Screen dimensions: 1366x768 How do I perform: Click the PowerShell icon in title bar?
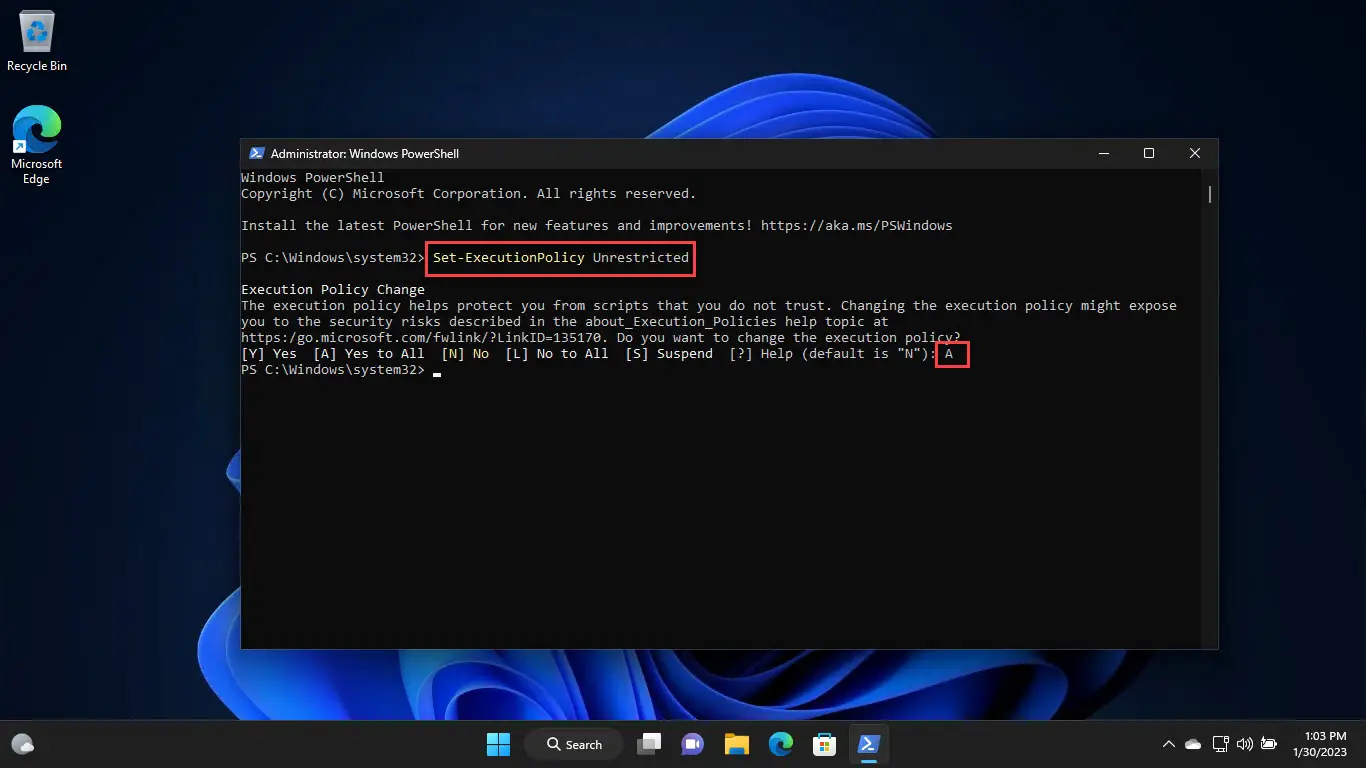coord(256,154)
